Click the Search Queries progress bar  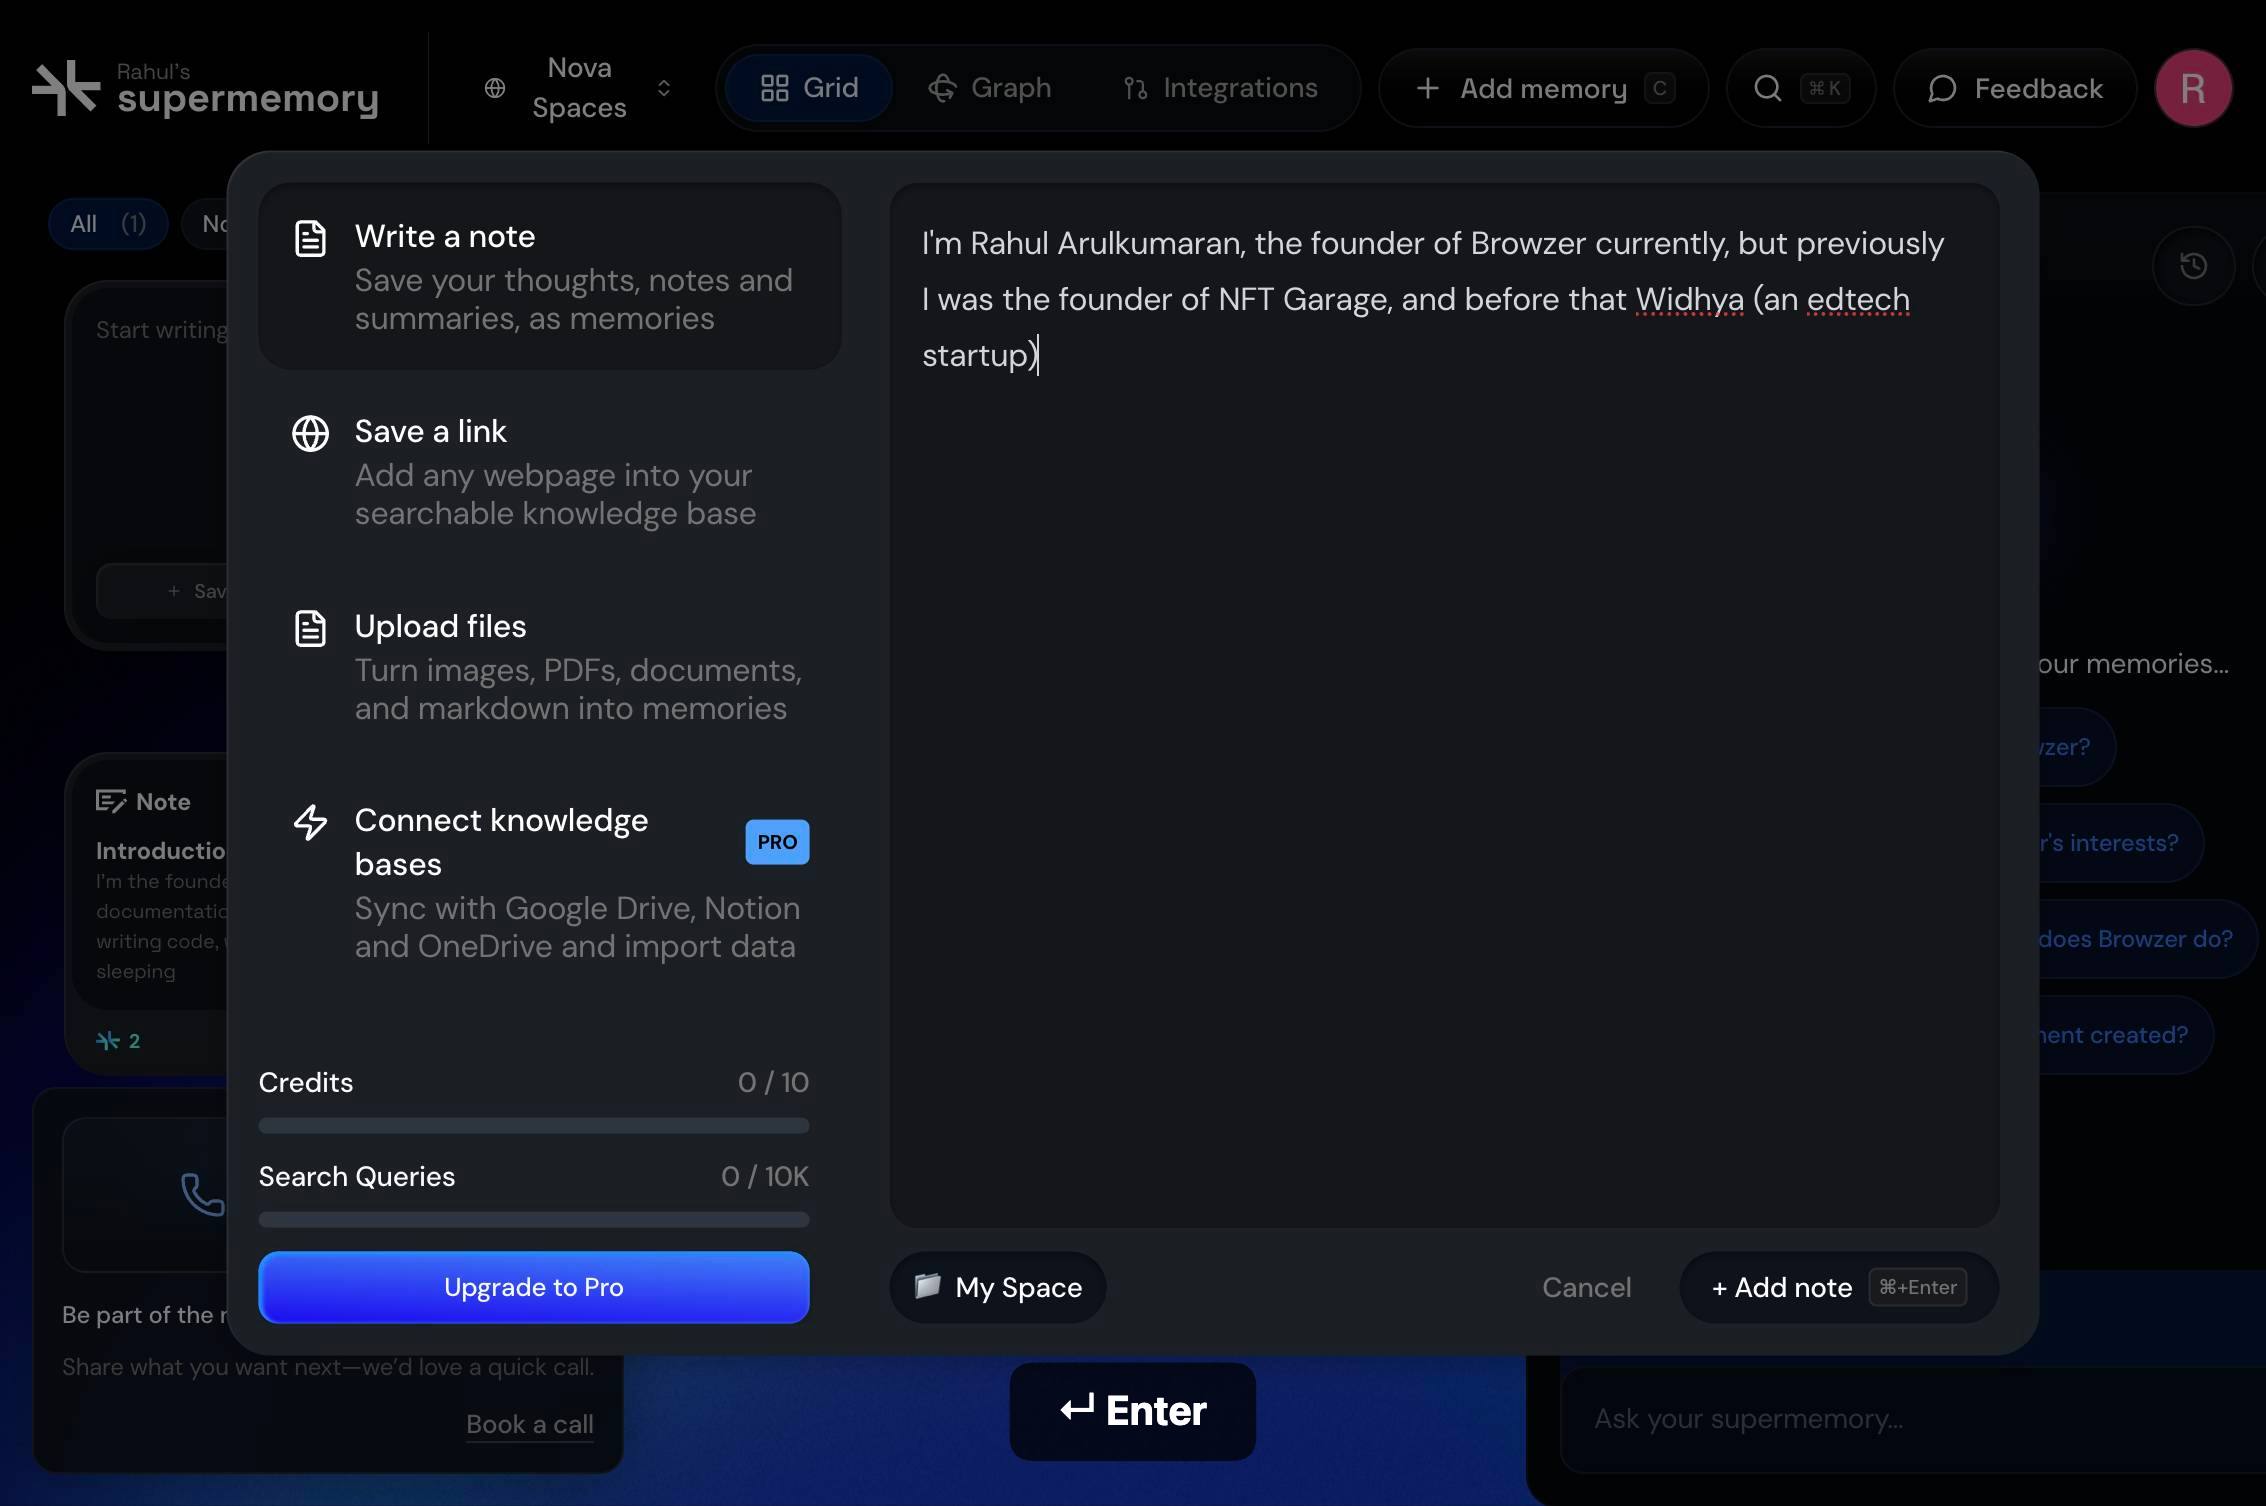[534, 1220]
